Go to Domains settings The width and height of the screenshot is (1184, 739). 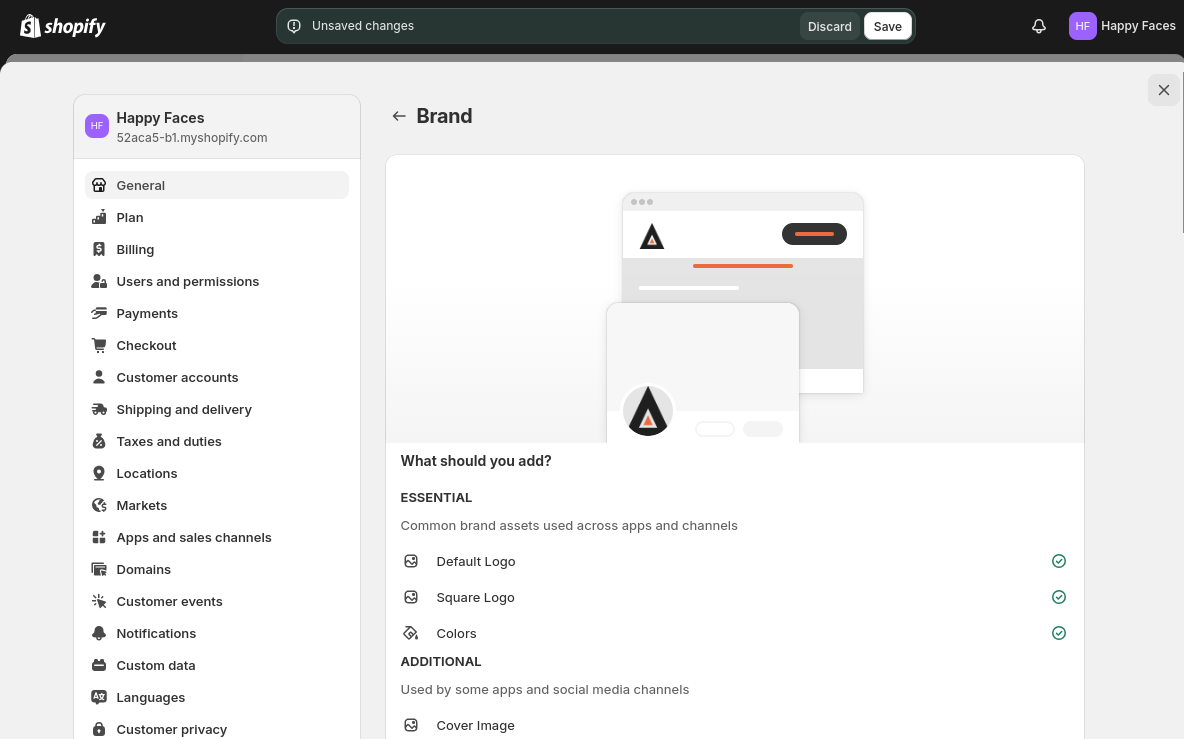coord(217,570)
